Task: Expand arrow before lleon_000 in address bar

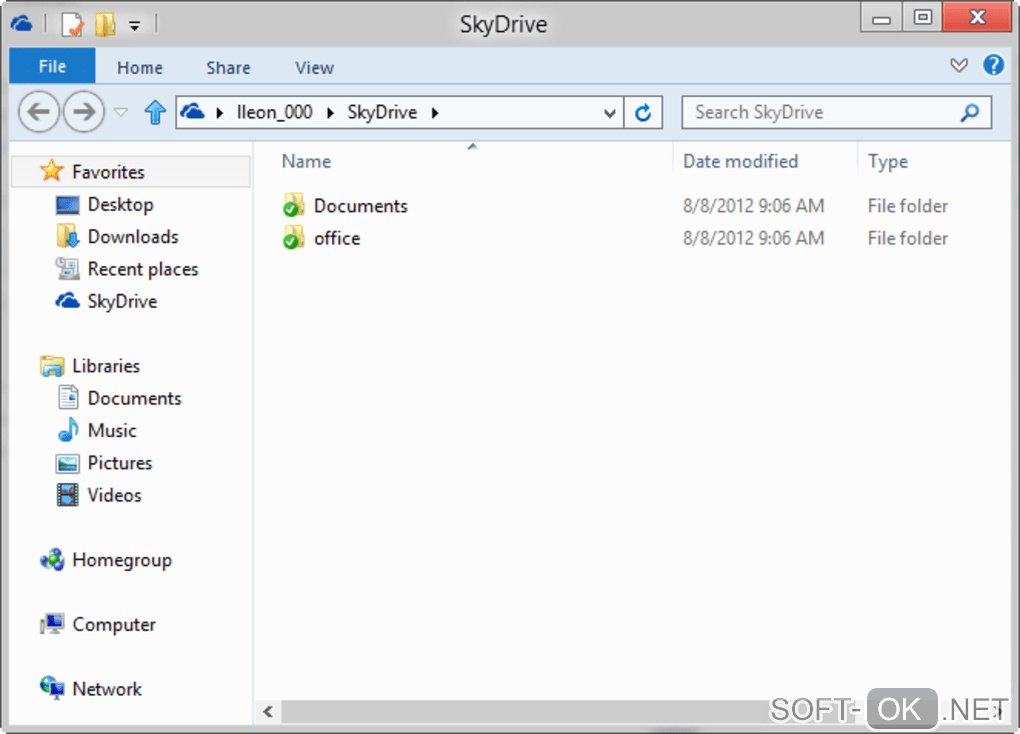Action: (x=220, y=113)
